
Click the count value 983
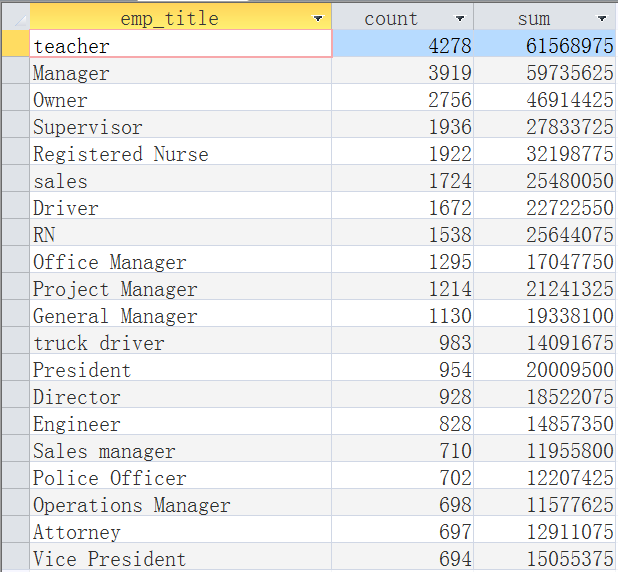[455, 343]
